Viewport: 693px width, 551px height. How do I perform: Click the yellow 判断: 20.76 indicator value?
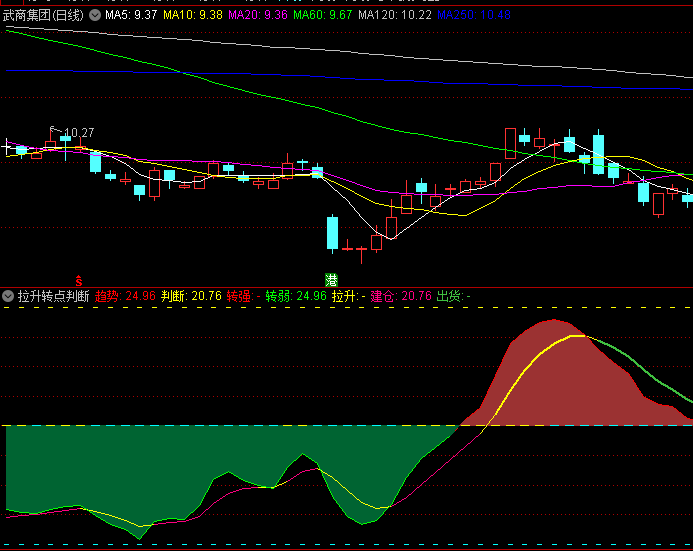click(191, 296)
